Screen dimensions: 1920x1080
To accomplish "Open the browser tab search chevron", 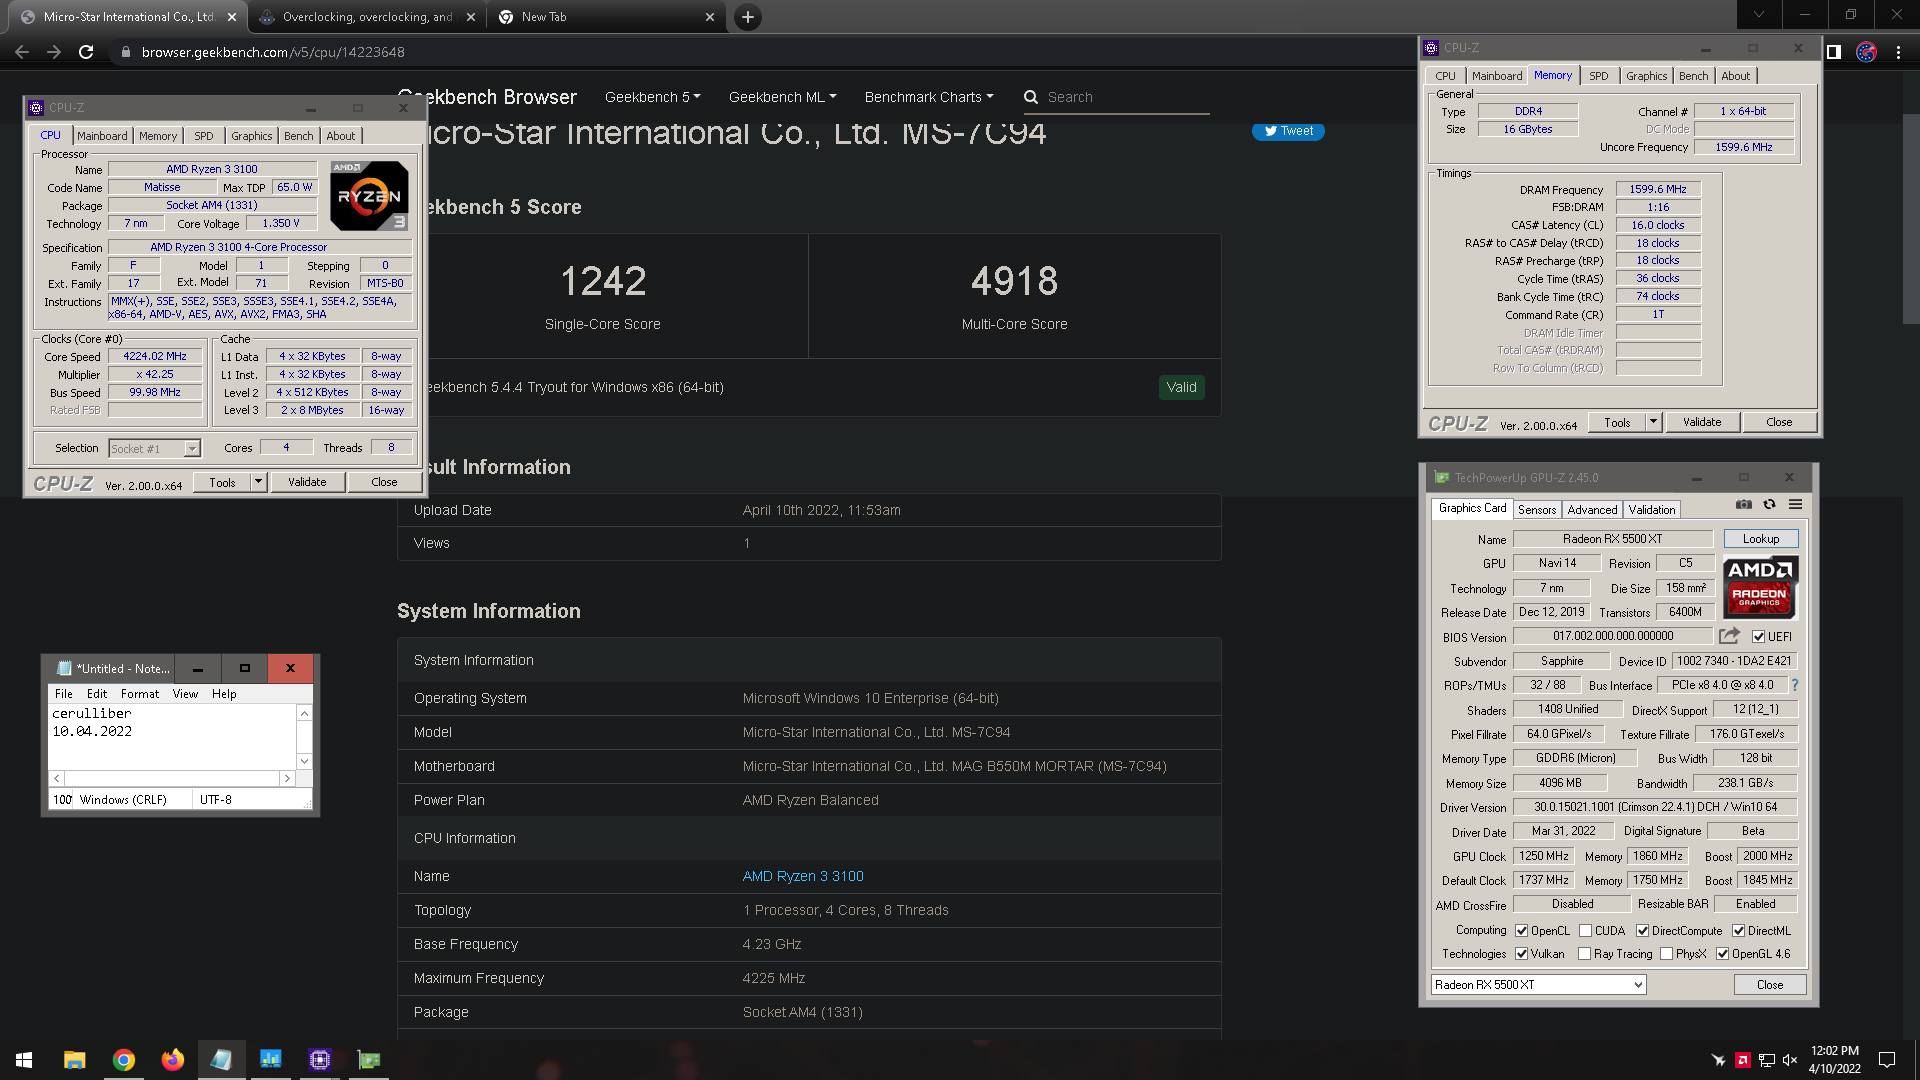I will tap(1758, 15).
